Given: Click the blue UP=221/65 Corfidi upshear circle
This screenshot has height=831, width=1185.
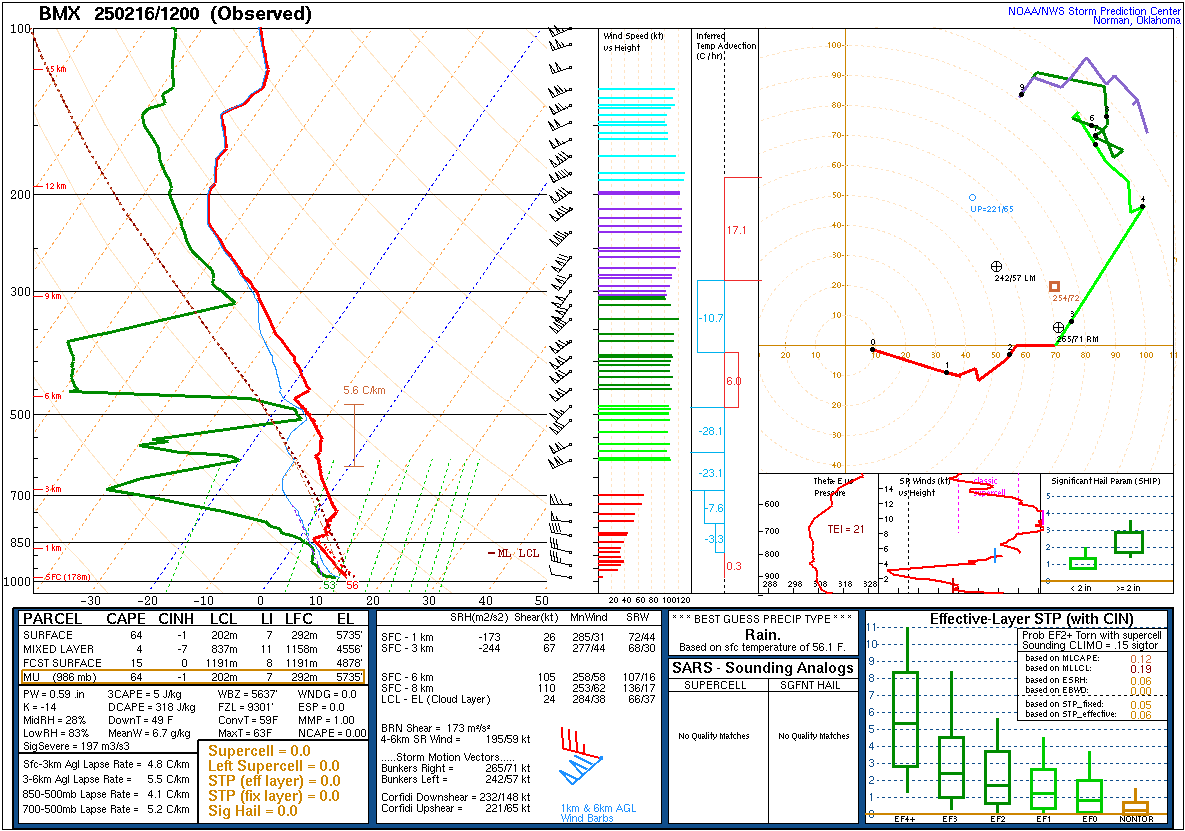Looking at the screenshot, I should coord(972,198).
